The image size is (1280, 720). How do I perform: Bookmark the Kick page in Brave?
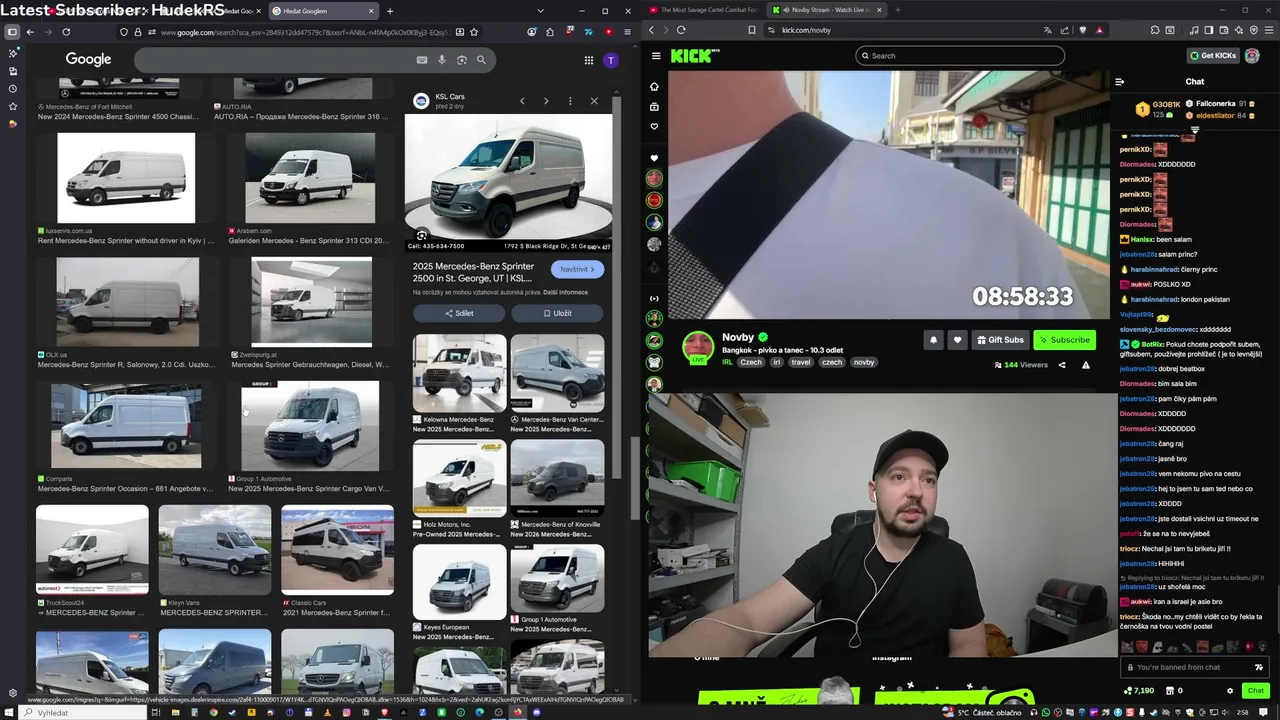[x=752, y=30]
